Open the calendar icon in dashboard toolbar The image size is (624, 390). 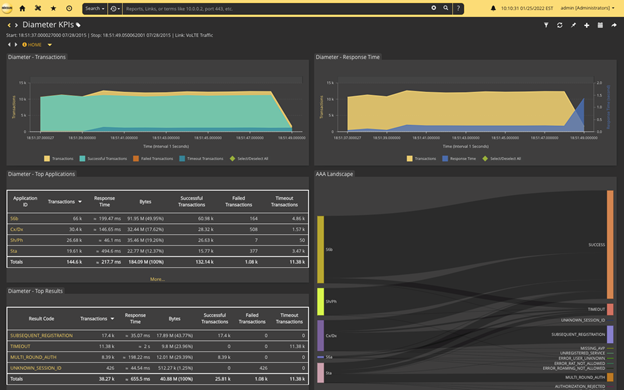tap(600, 25)
